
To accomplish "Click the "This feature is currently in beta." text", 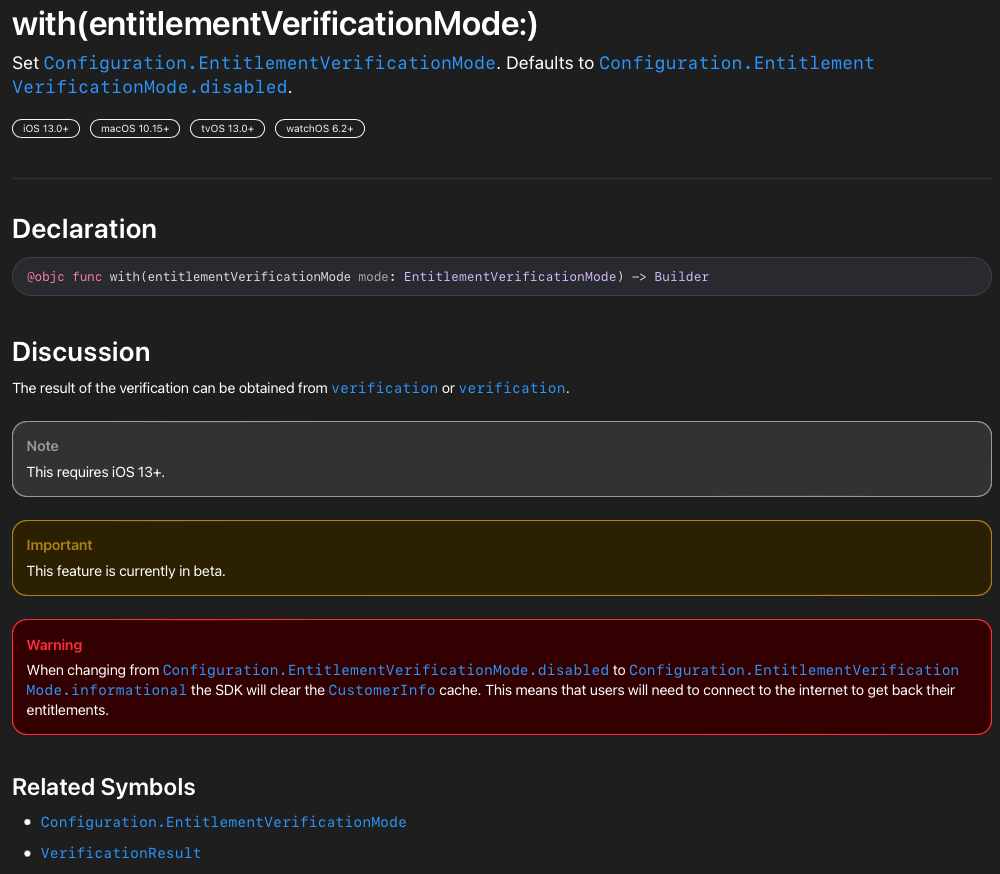I will (x=126, y=571).
